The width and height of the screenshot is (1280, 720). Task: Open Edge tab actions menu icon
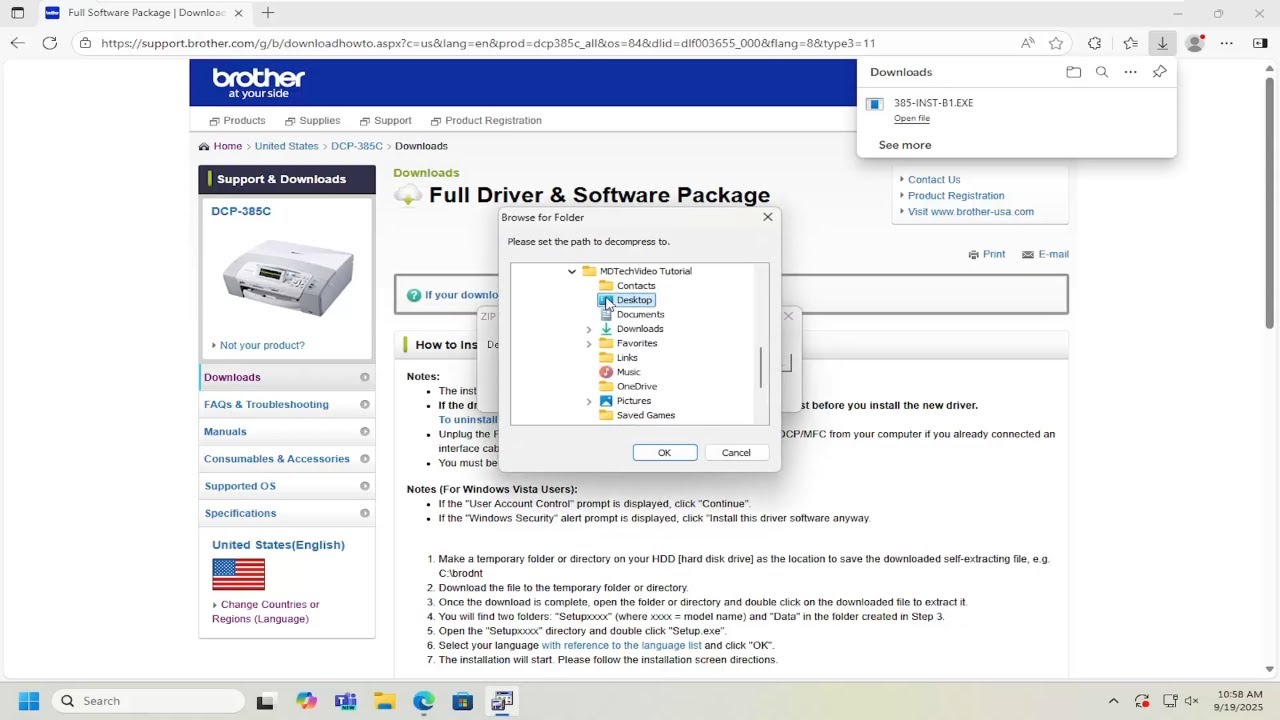pos(17,13)
